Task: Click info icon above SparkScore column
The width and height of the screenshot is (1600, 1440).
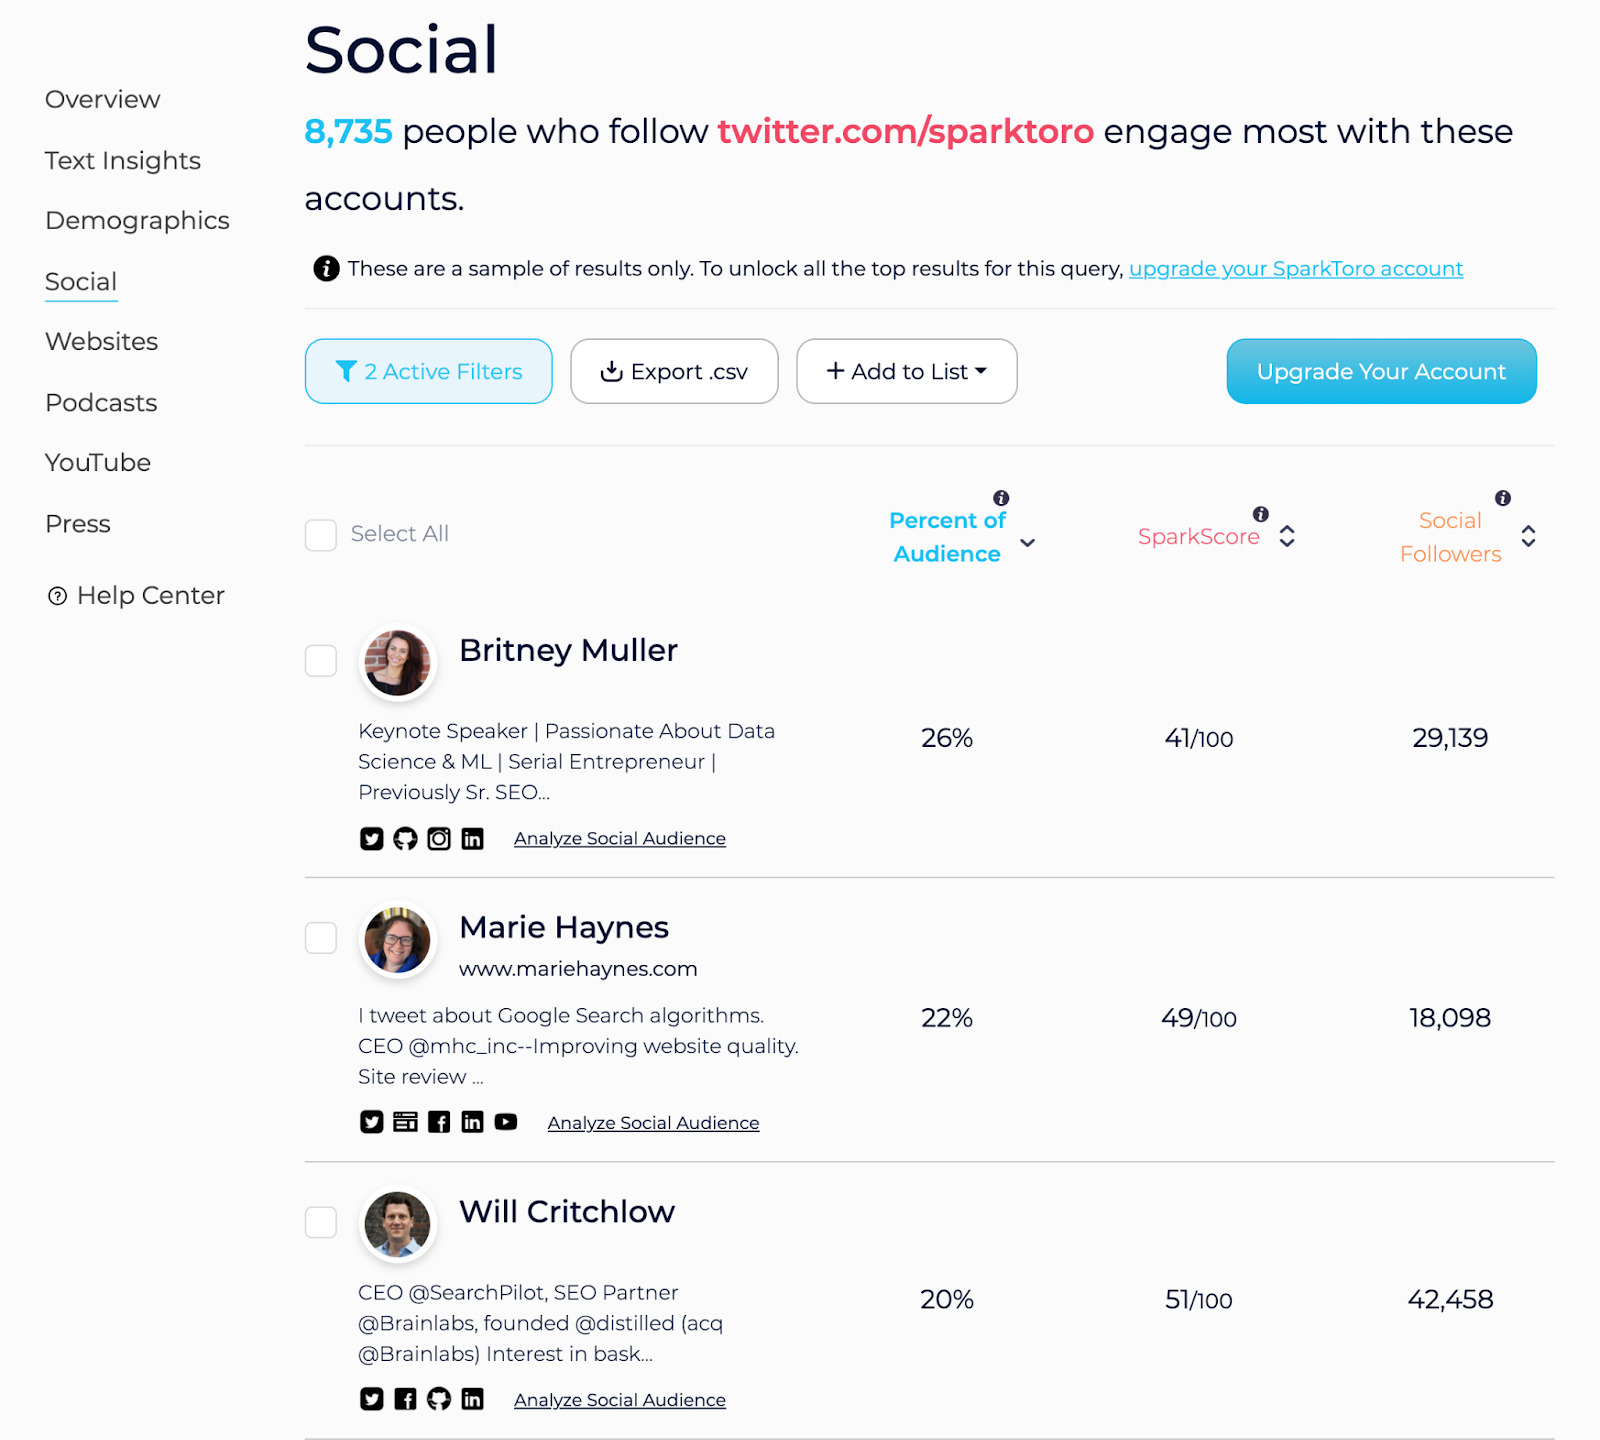Action: tap(1261, 514)
